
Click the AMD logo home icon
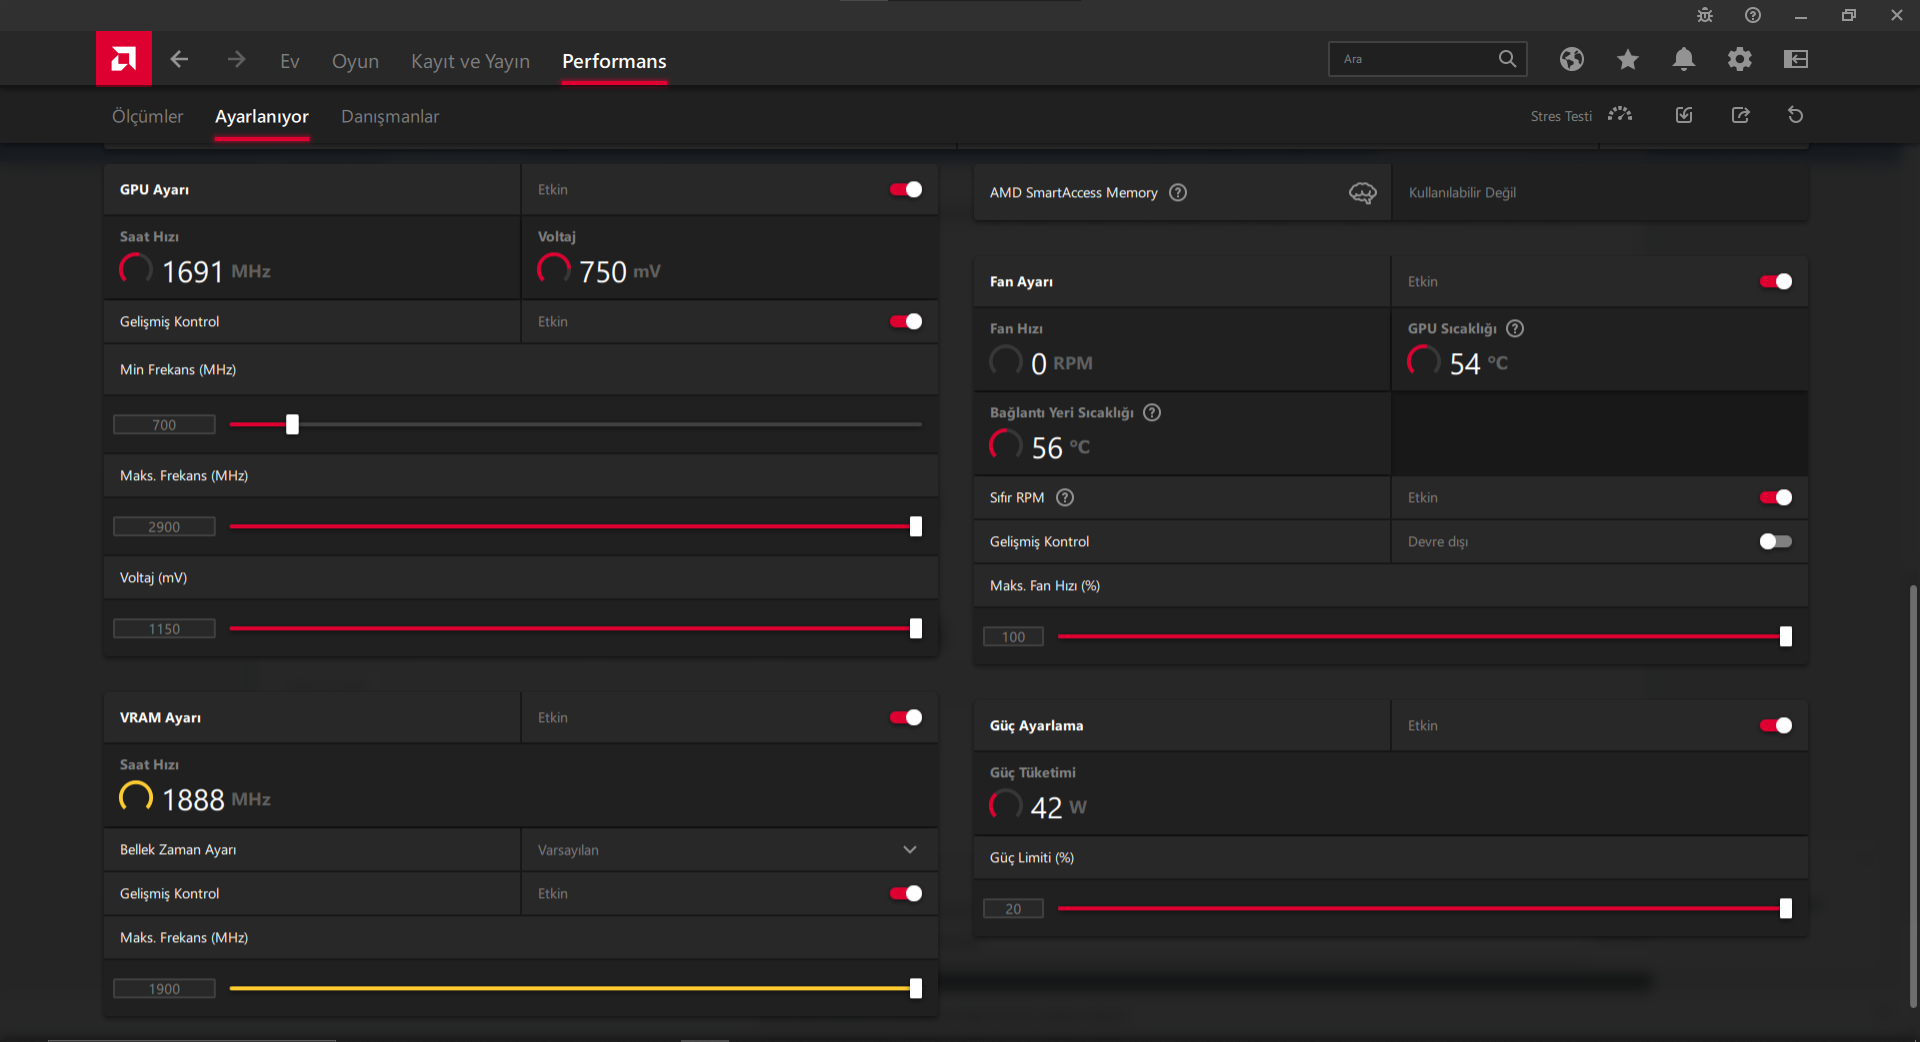(x=124, y=59)
